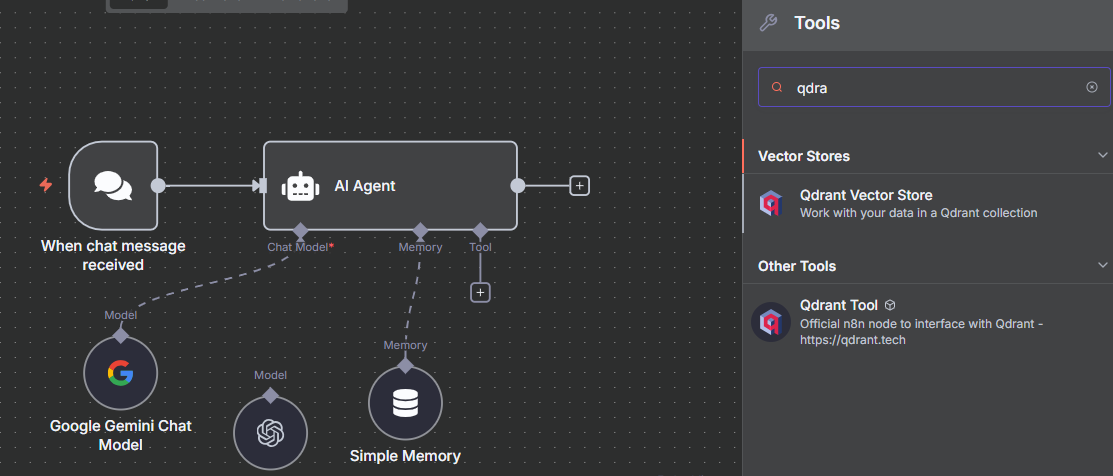Open the Simple Memory database node

click(405, 403)
